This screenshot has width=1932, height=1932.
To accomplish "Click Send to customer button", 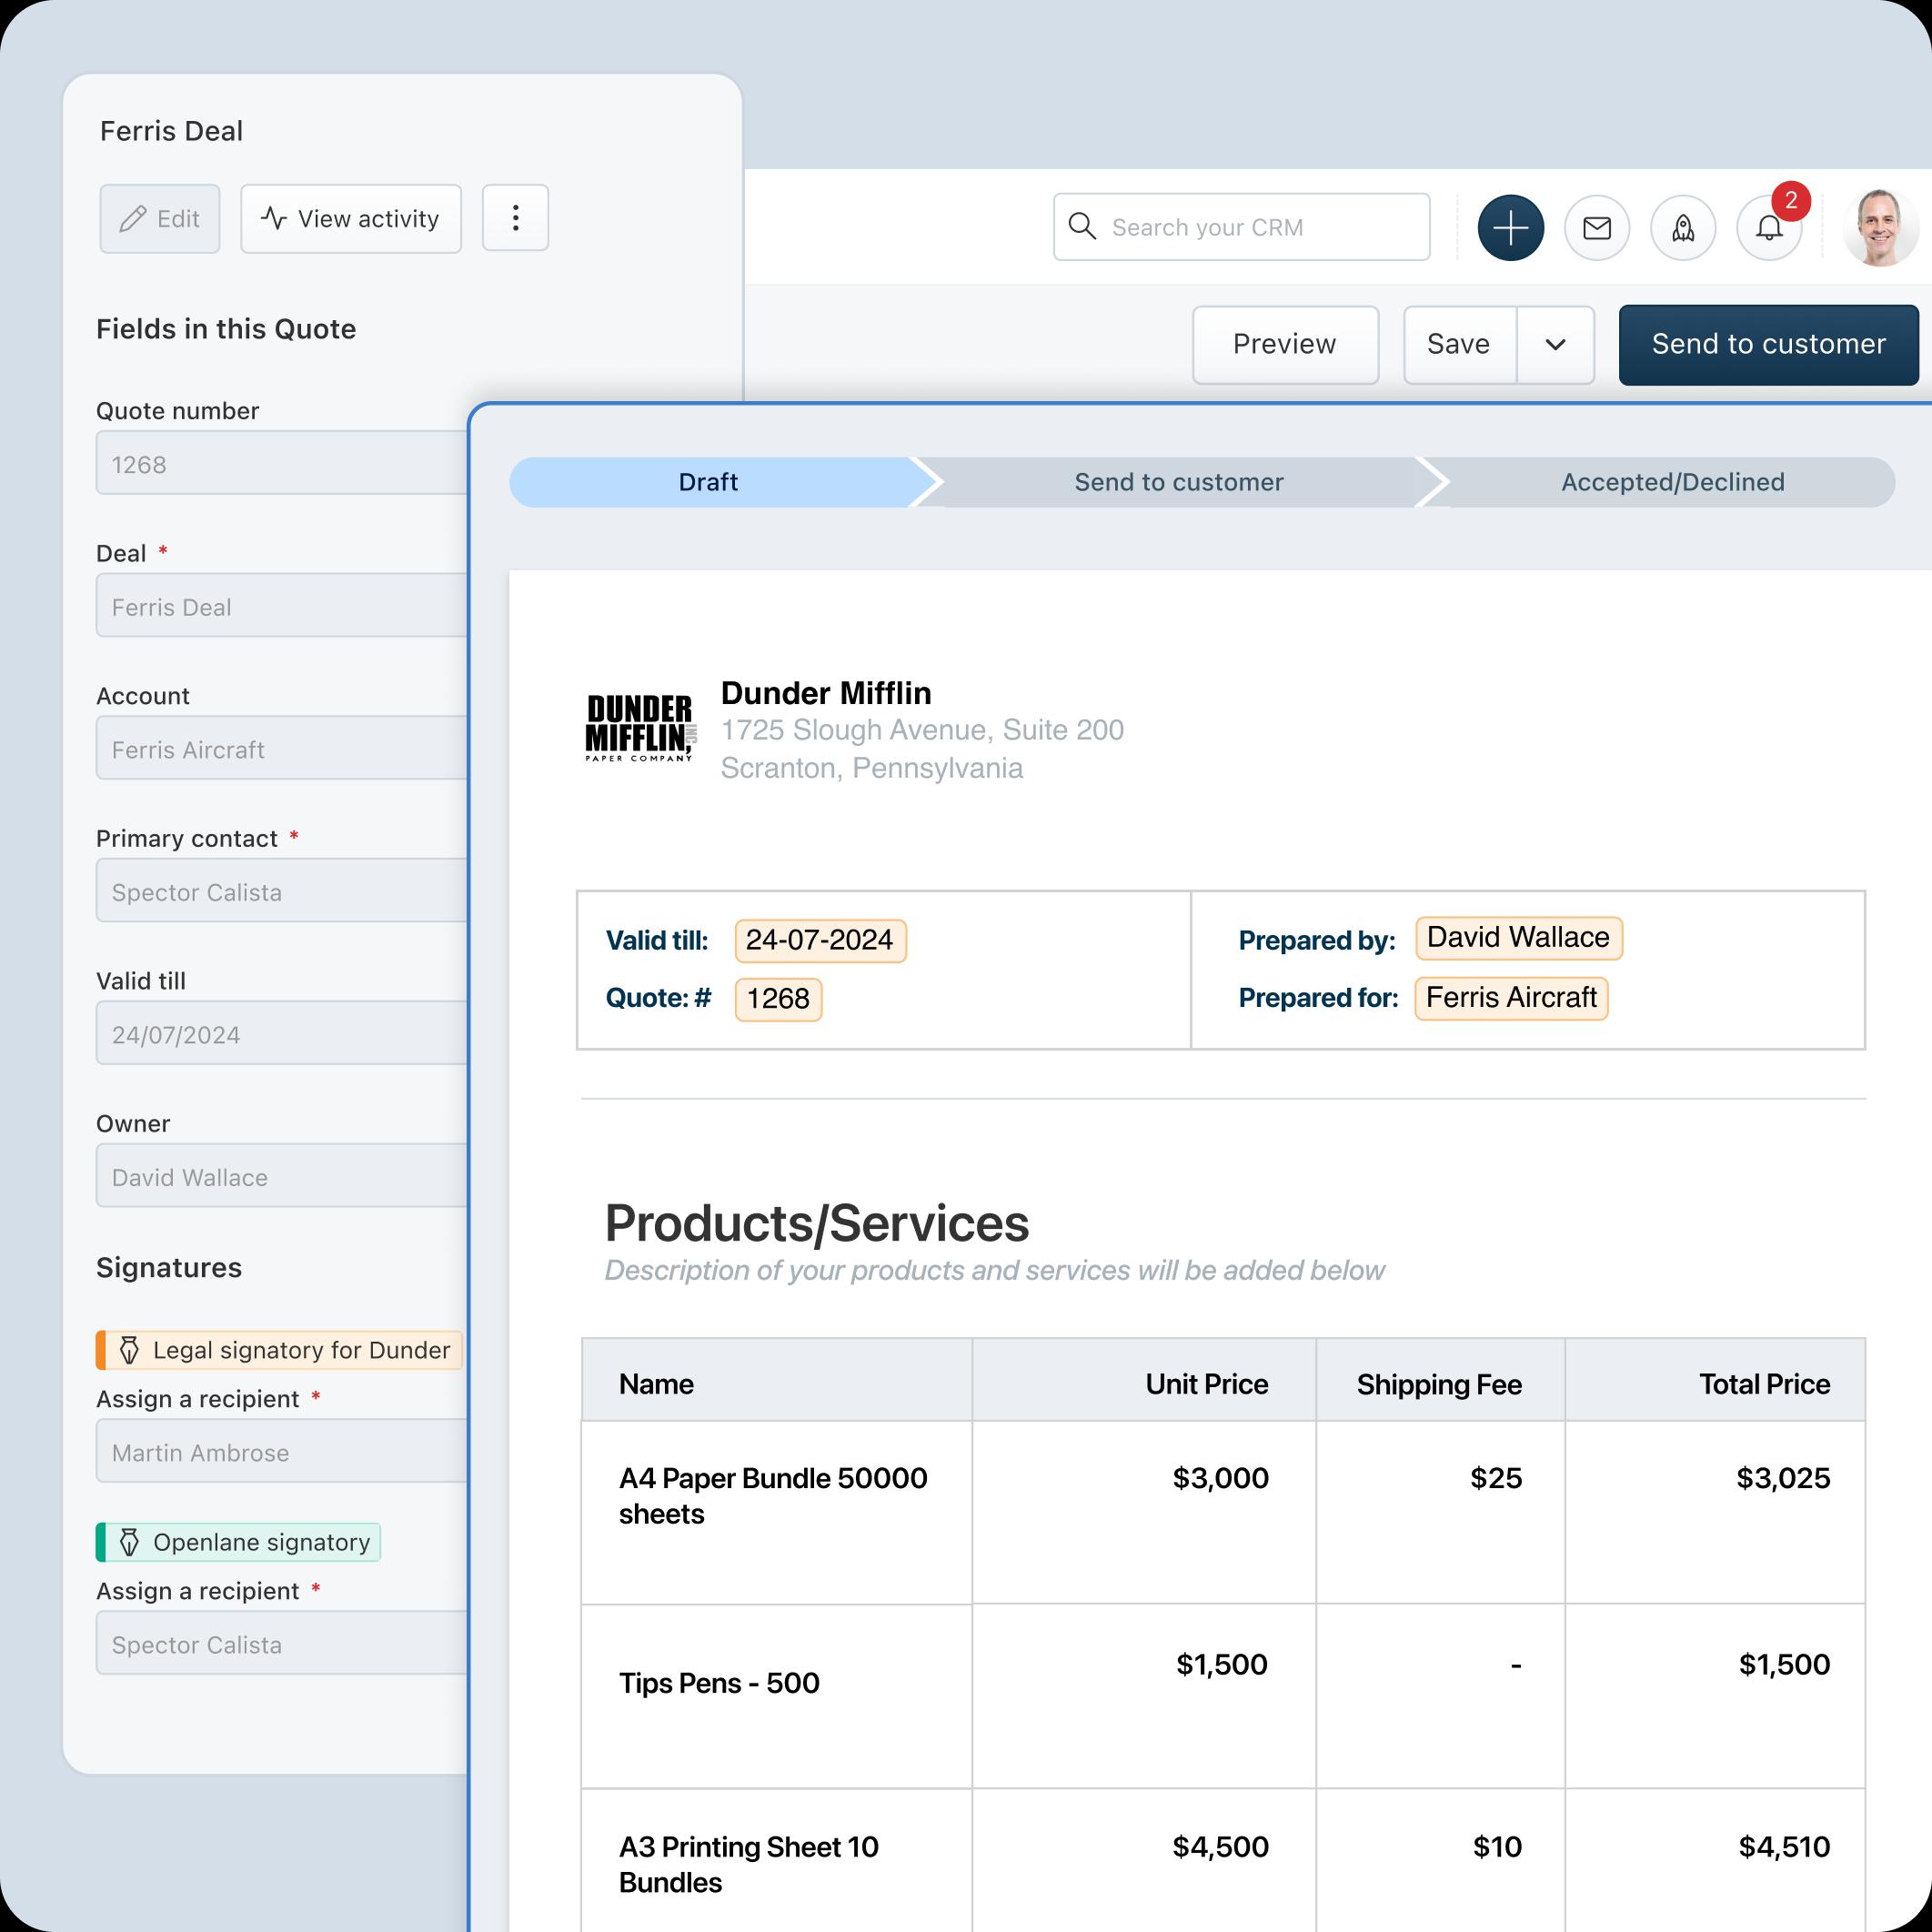I will (x=1768, y=345).
